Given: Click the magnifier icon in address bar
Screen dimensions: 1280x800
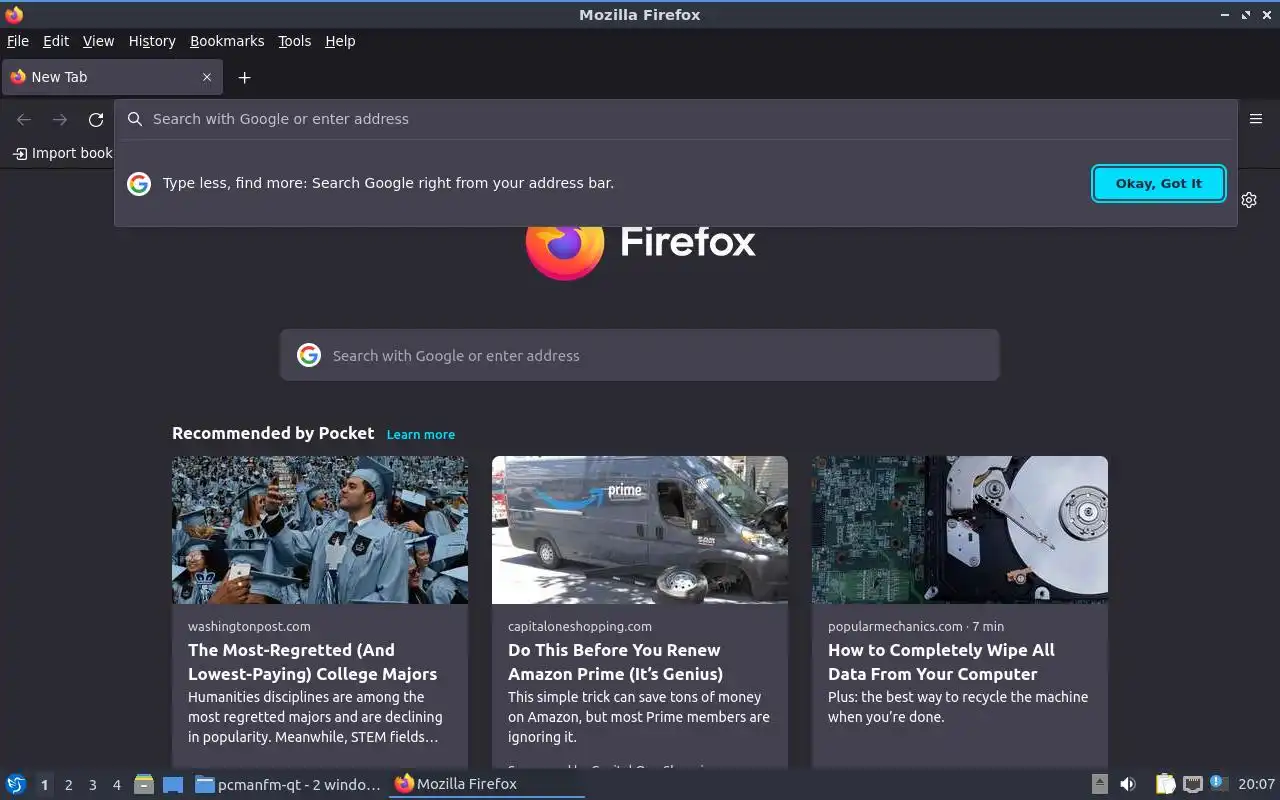Looking at the screenshot, I should click(x=135, y=119).
